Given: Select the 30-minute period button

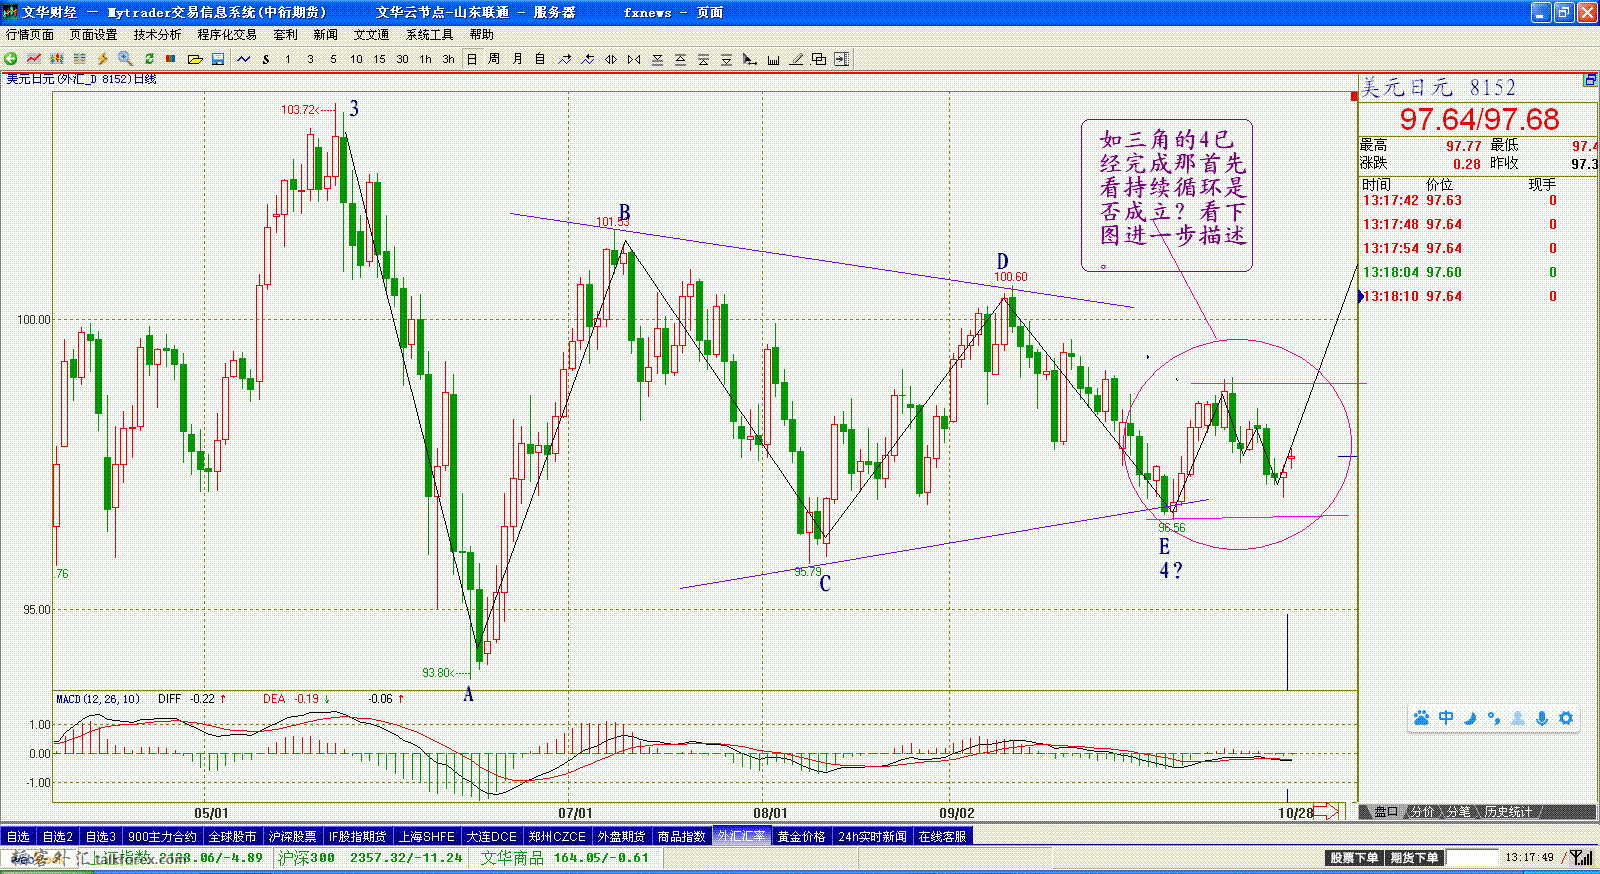Looking at the screenshot, I should pos(402,59).
